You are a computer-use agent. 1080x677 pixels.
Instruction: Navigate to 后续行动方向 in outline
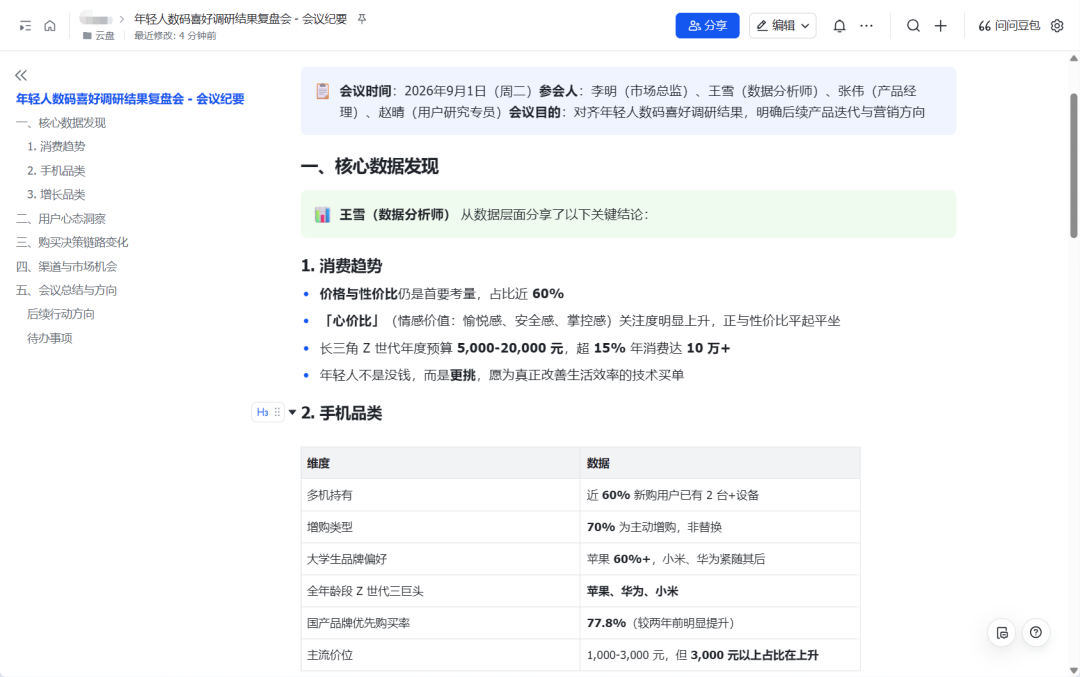[61, 314]
